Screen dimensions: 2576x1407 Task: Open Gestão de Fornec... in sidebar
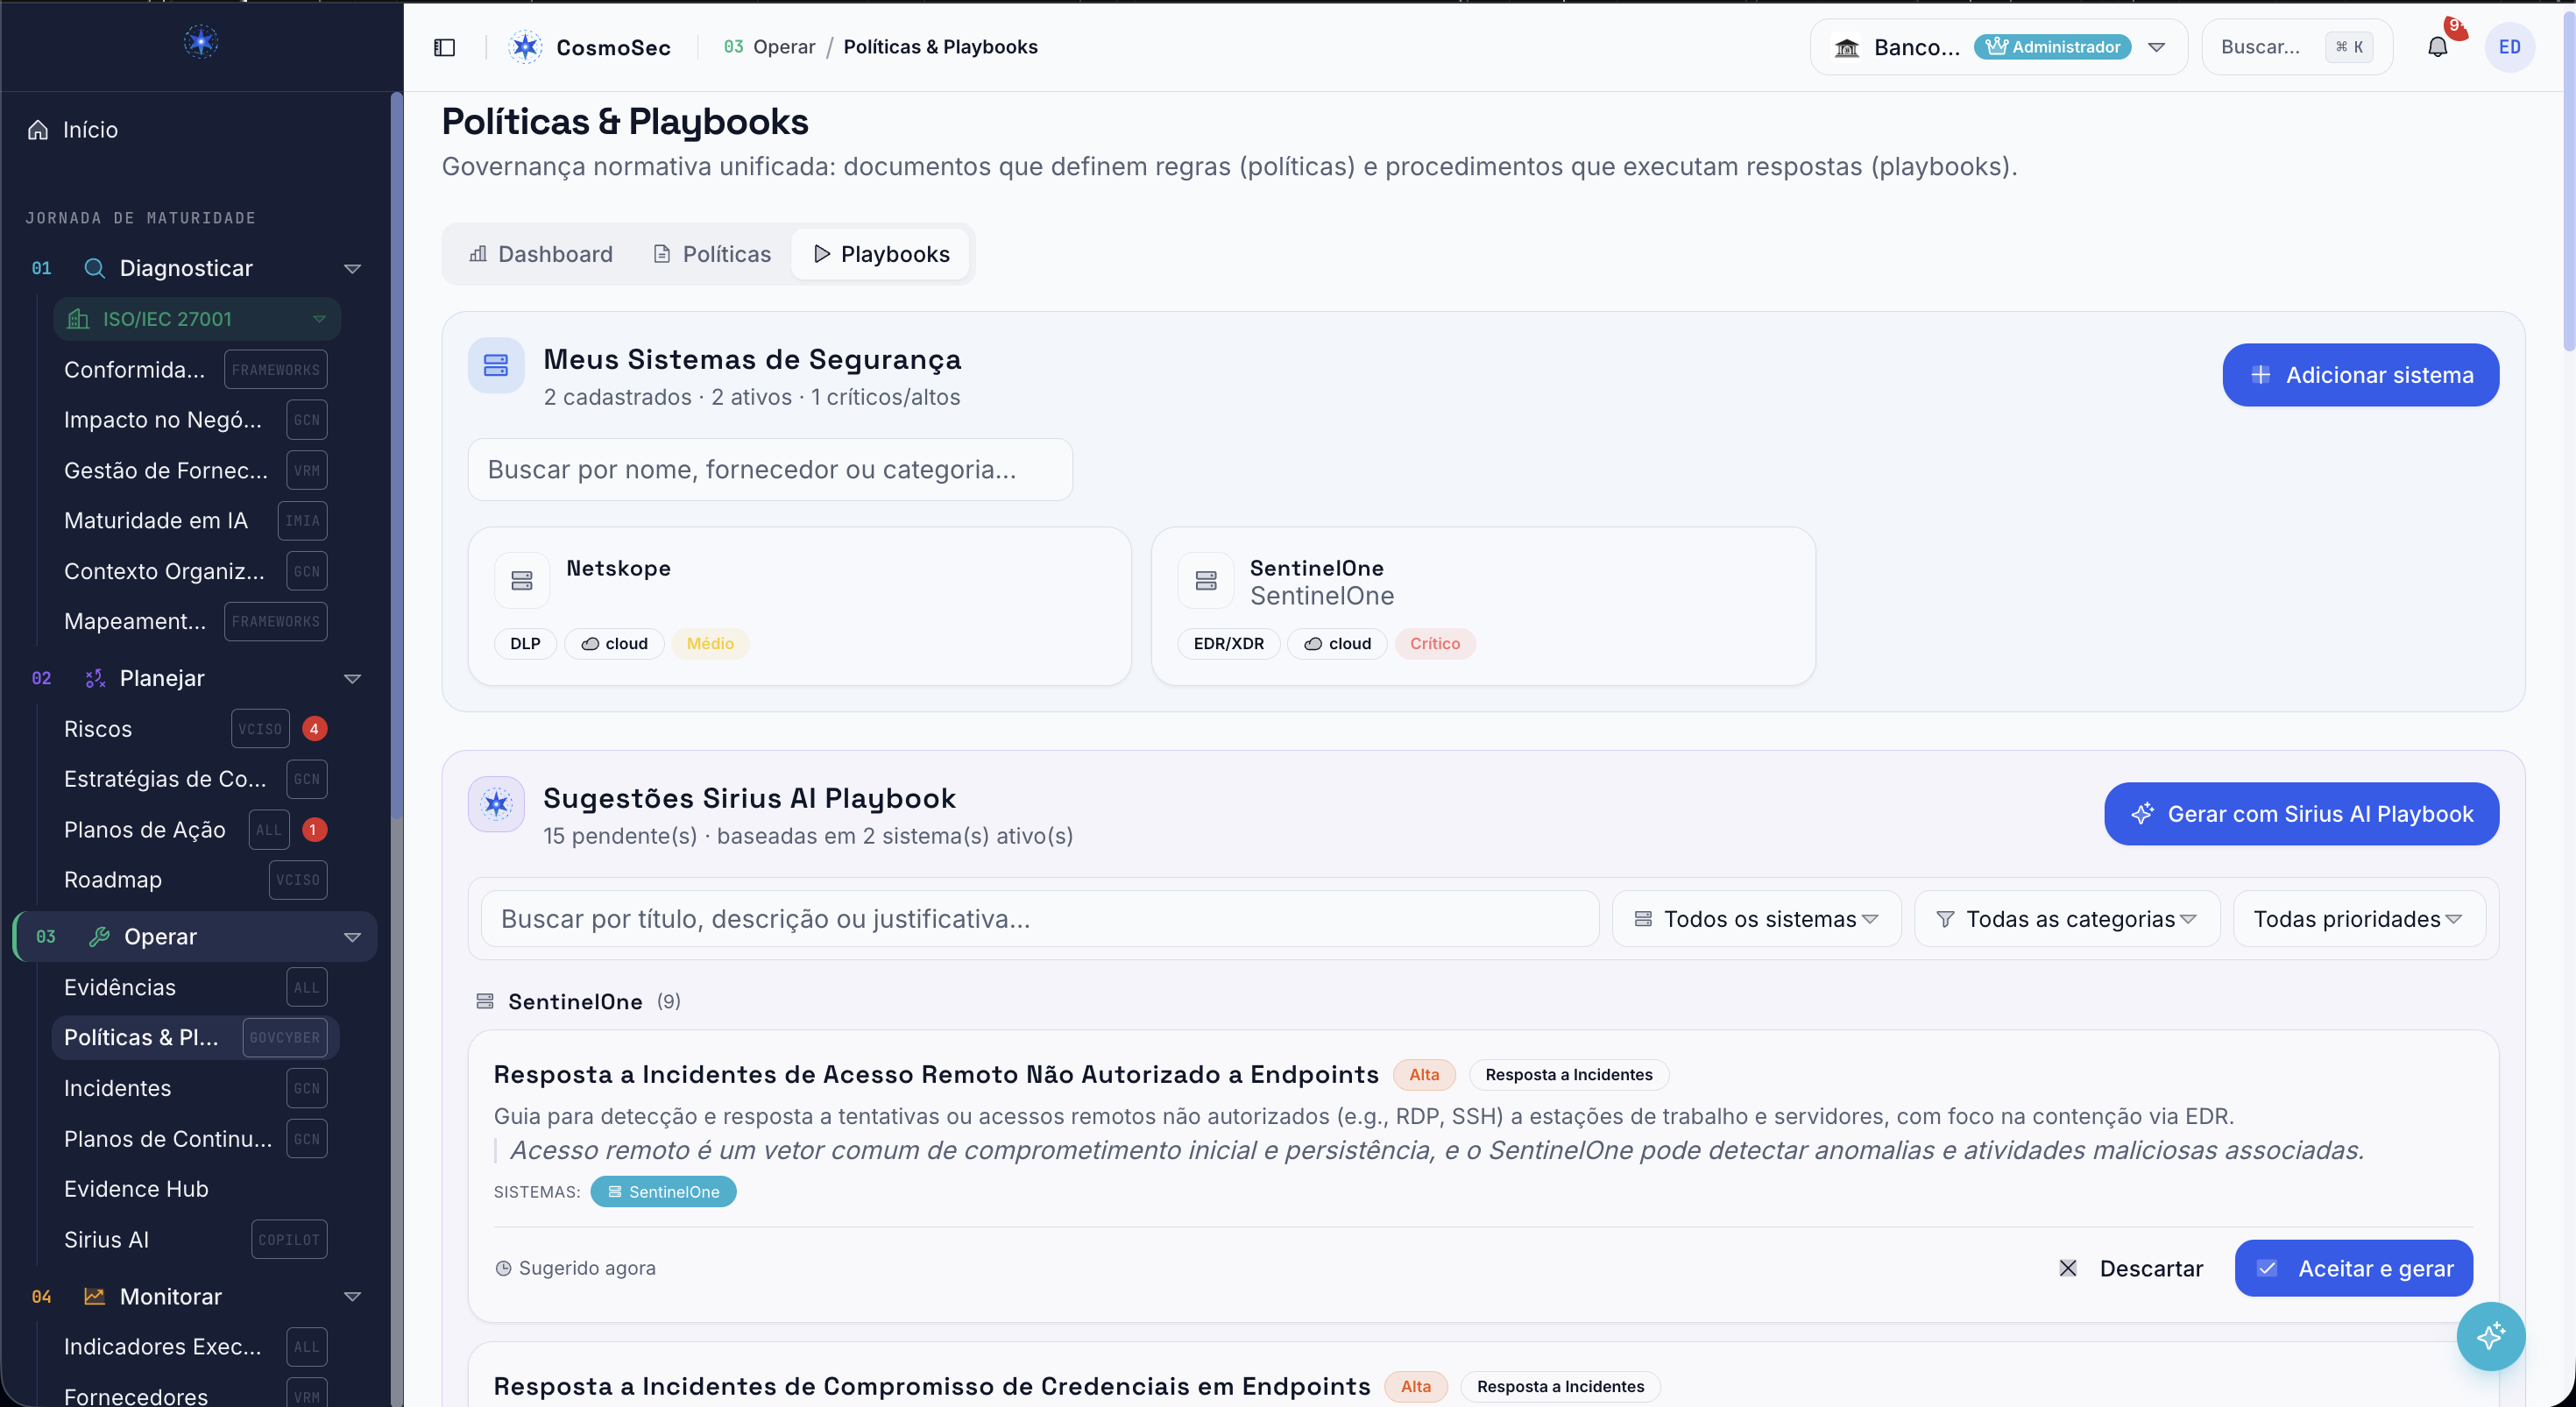click(x=166, y=470)
